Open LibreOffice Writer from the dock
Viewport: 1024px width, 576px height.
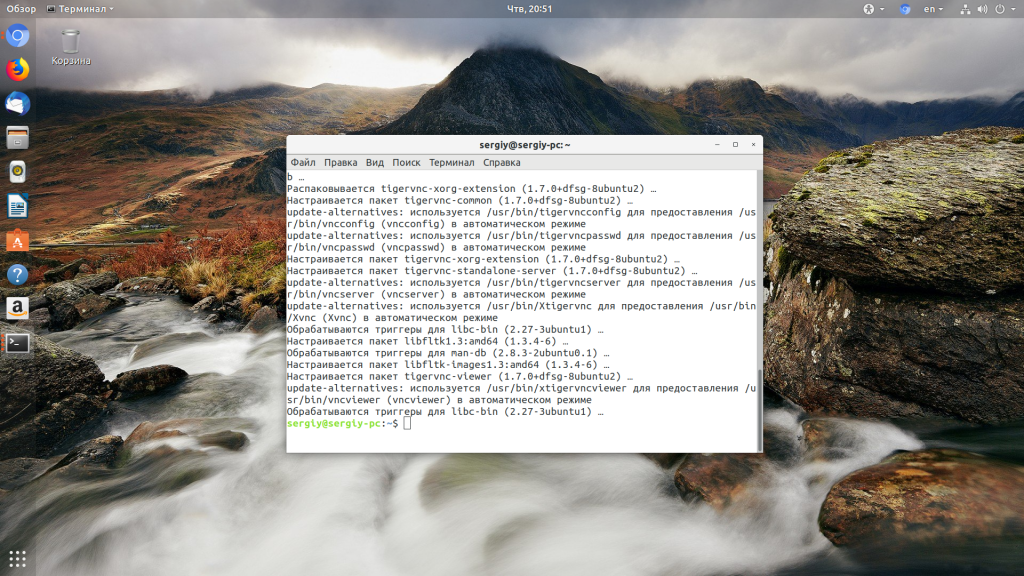tap(17, 207)
